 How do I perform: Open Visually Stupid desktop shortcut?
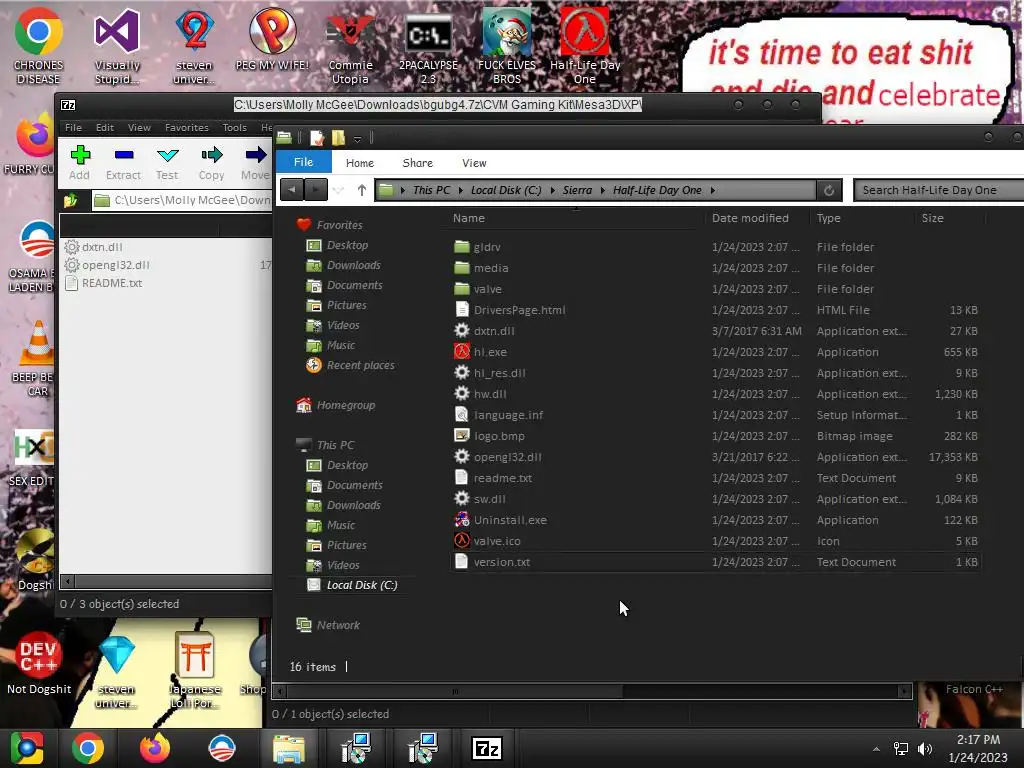[117, 46]
